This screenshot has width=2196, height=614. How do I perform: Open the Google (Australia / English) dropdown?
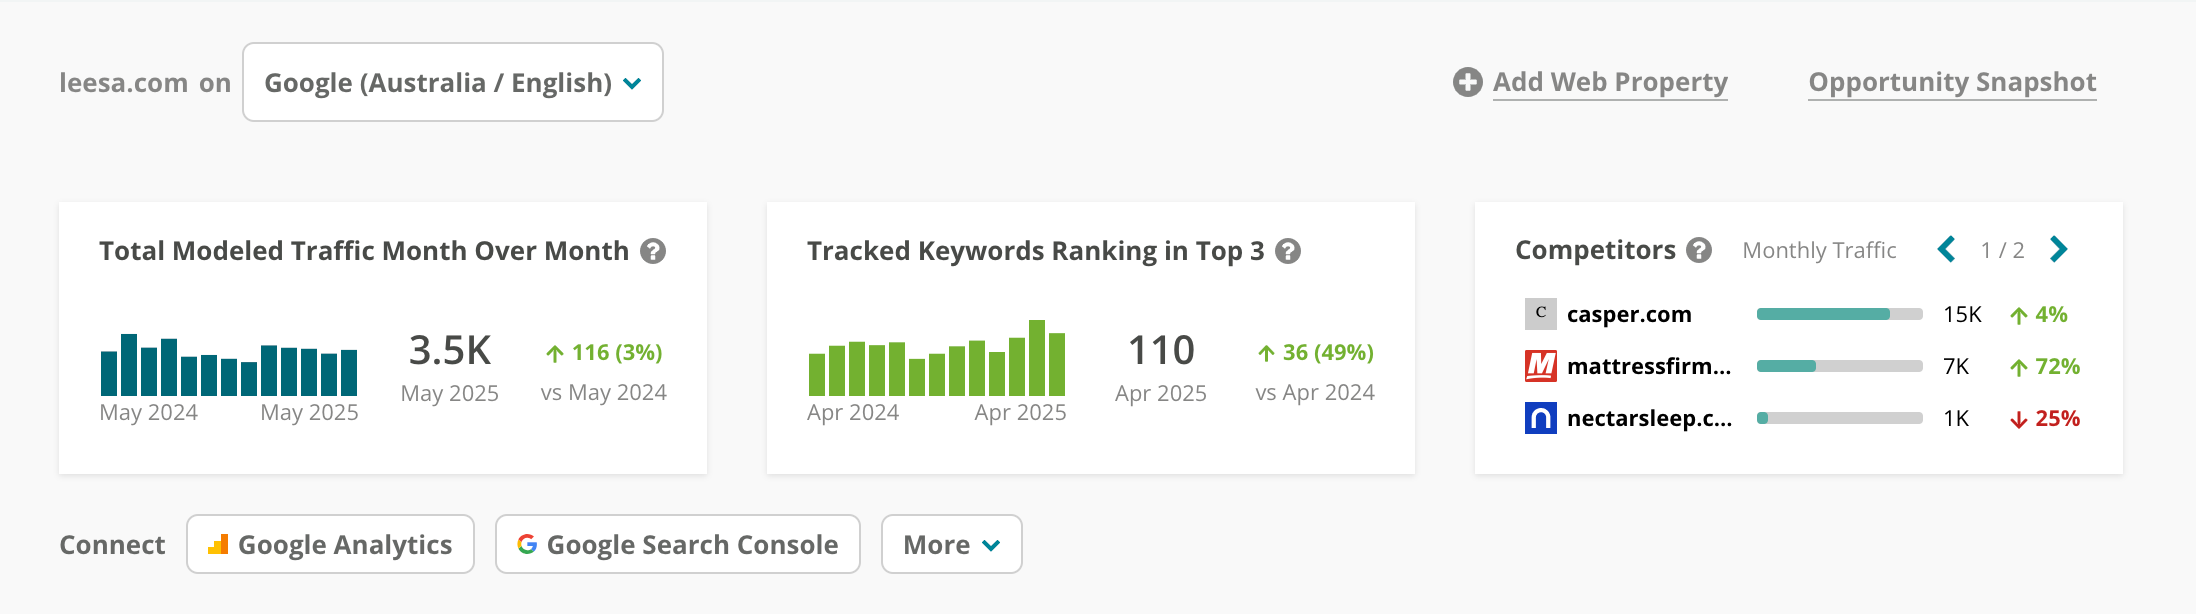[453, 82]
